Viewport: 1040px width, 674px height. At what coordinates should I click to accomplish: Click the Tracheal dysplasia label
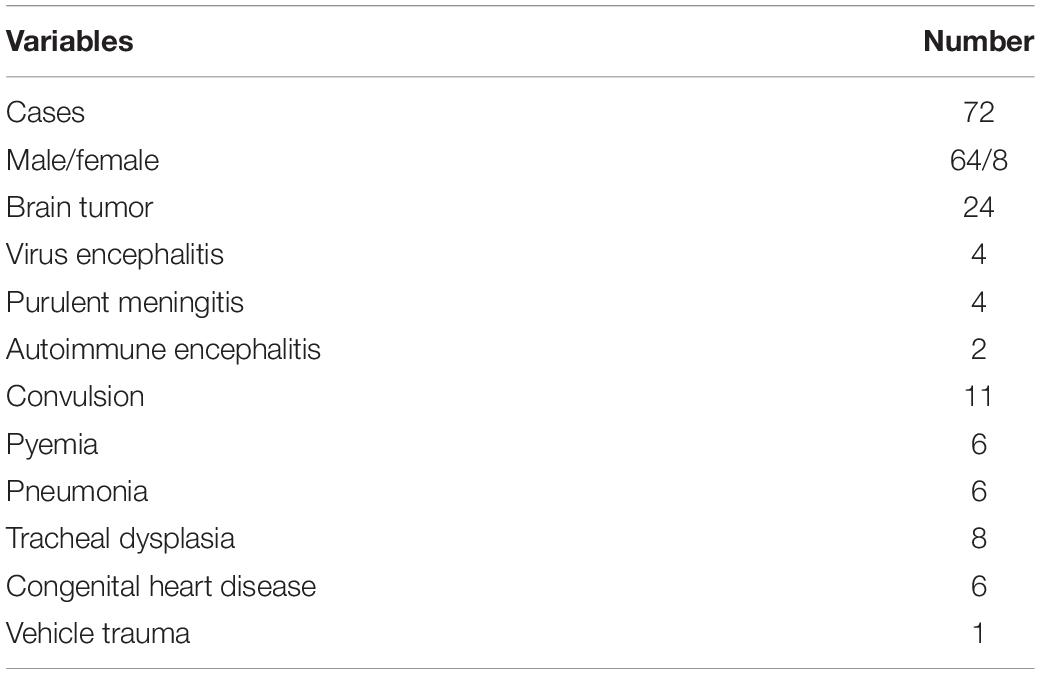click(x=120, y=539)
